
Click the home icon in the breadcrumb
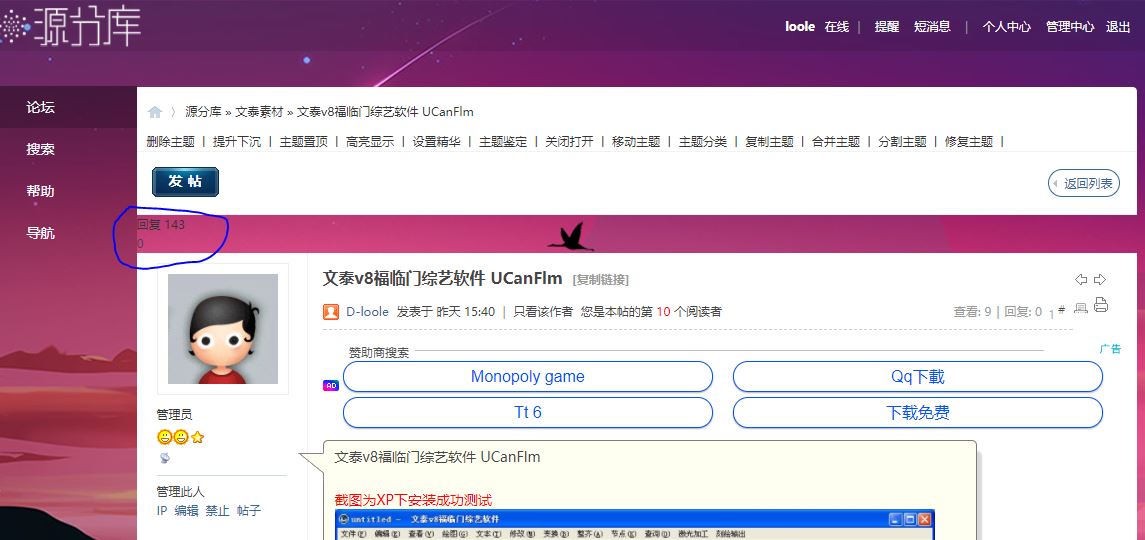point(155,112)
